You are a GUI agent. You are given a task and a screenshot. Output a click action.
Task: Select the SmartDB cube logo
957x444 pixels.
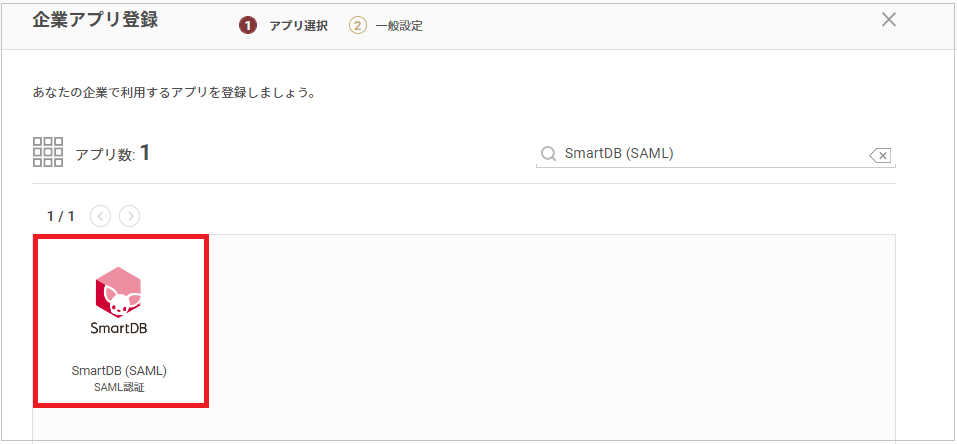[119, 292]
